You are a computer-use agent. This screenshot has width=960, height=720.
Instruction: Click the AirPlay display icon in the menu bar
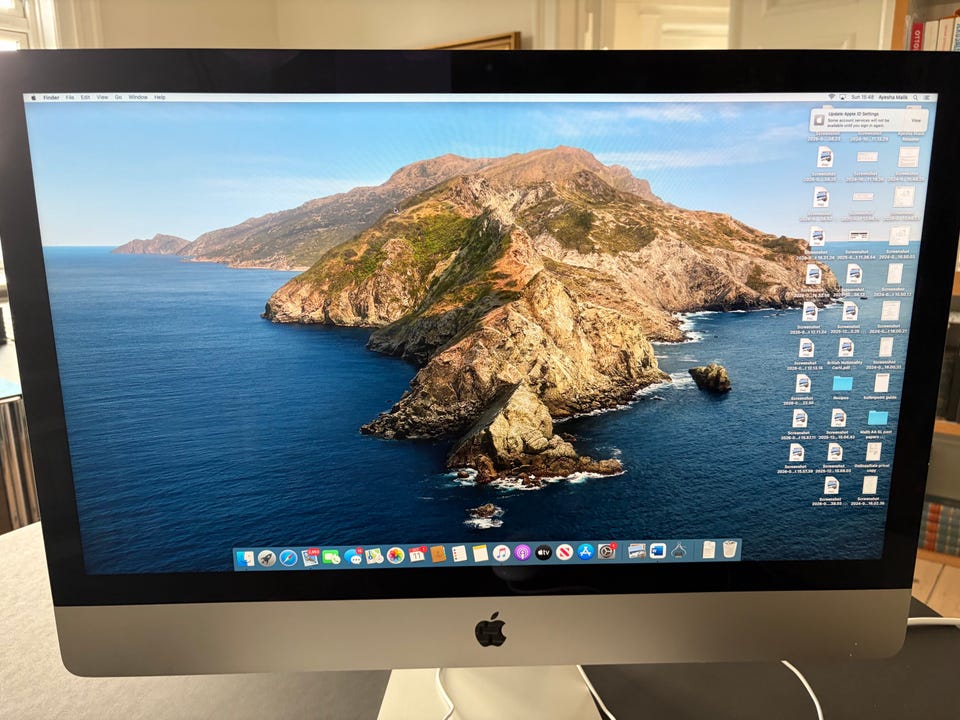pos(842,97)
